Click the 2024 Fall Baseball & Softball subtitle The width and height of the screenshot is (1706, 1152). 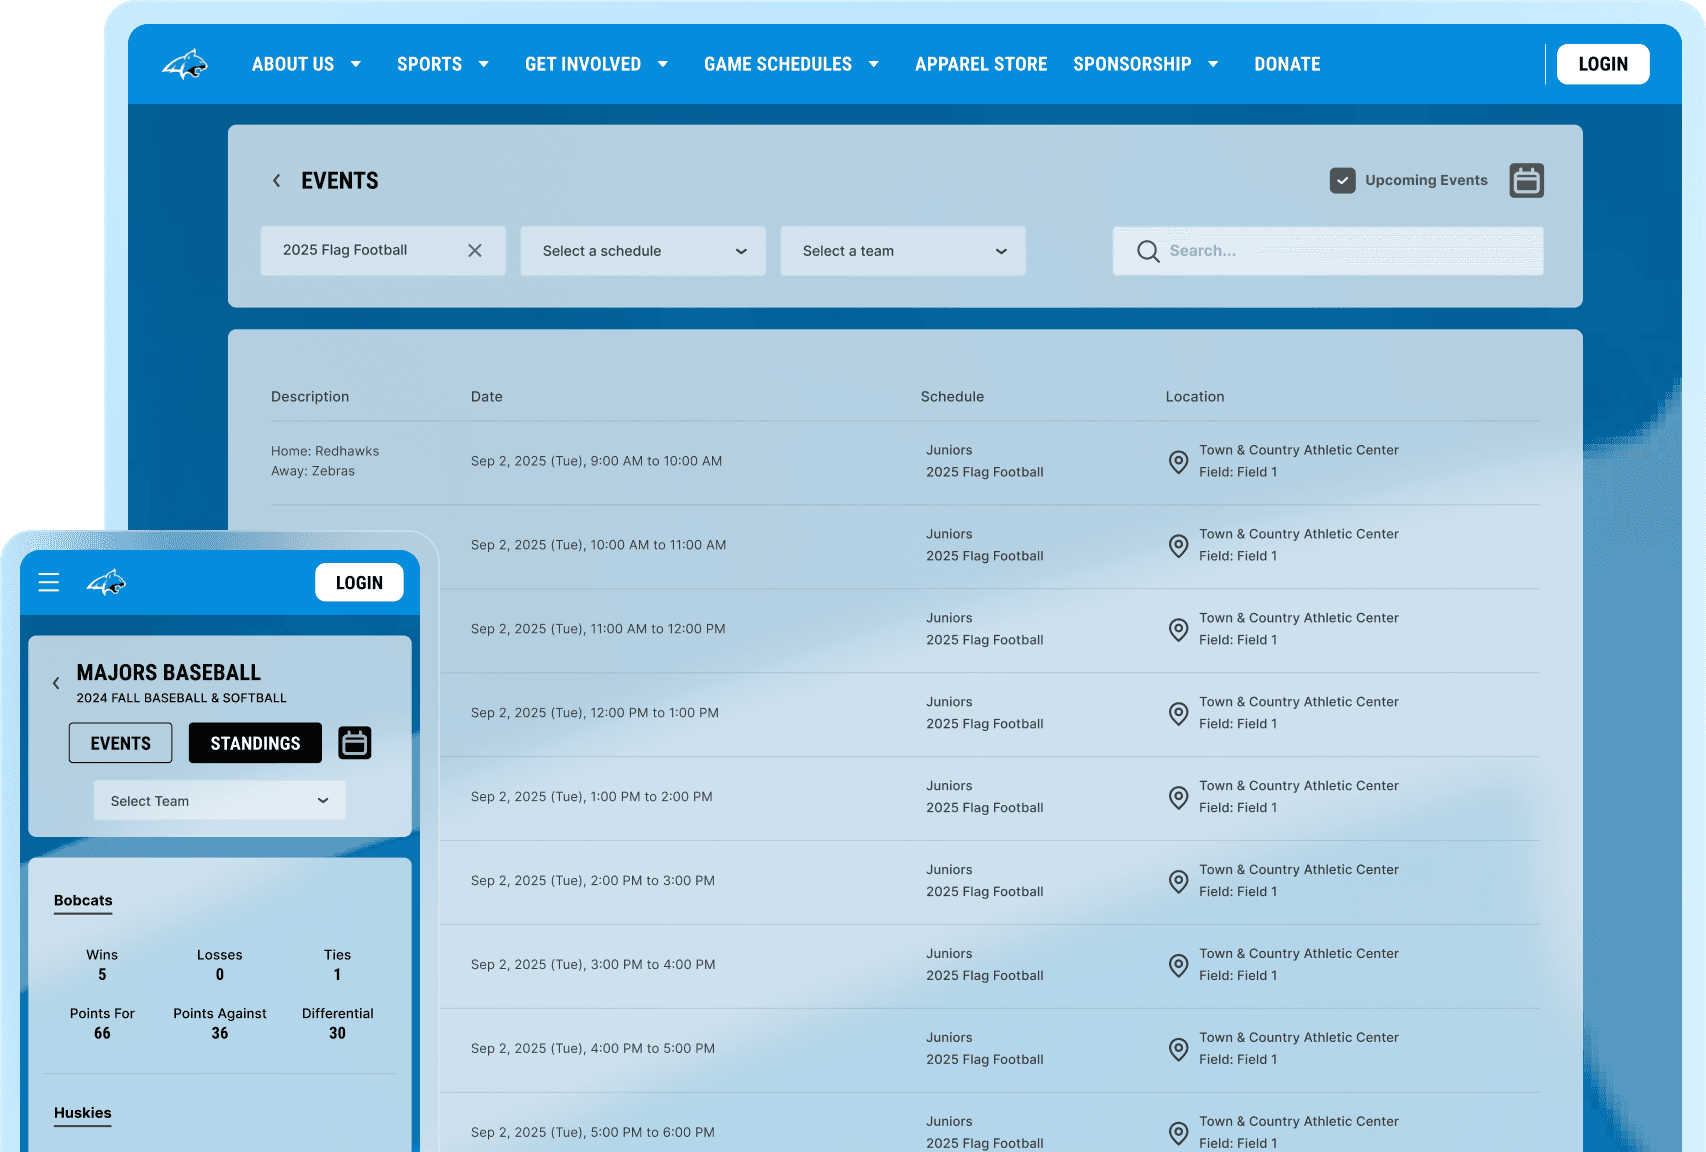click(x=182, y=698)
